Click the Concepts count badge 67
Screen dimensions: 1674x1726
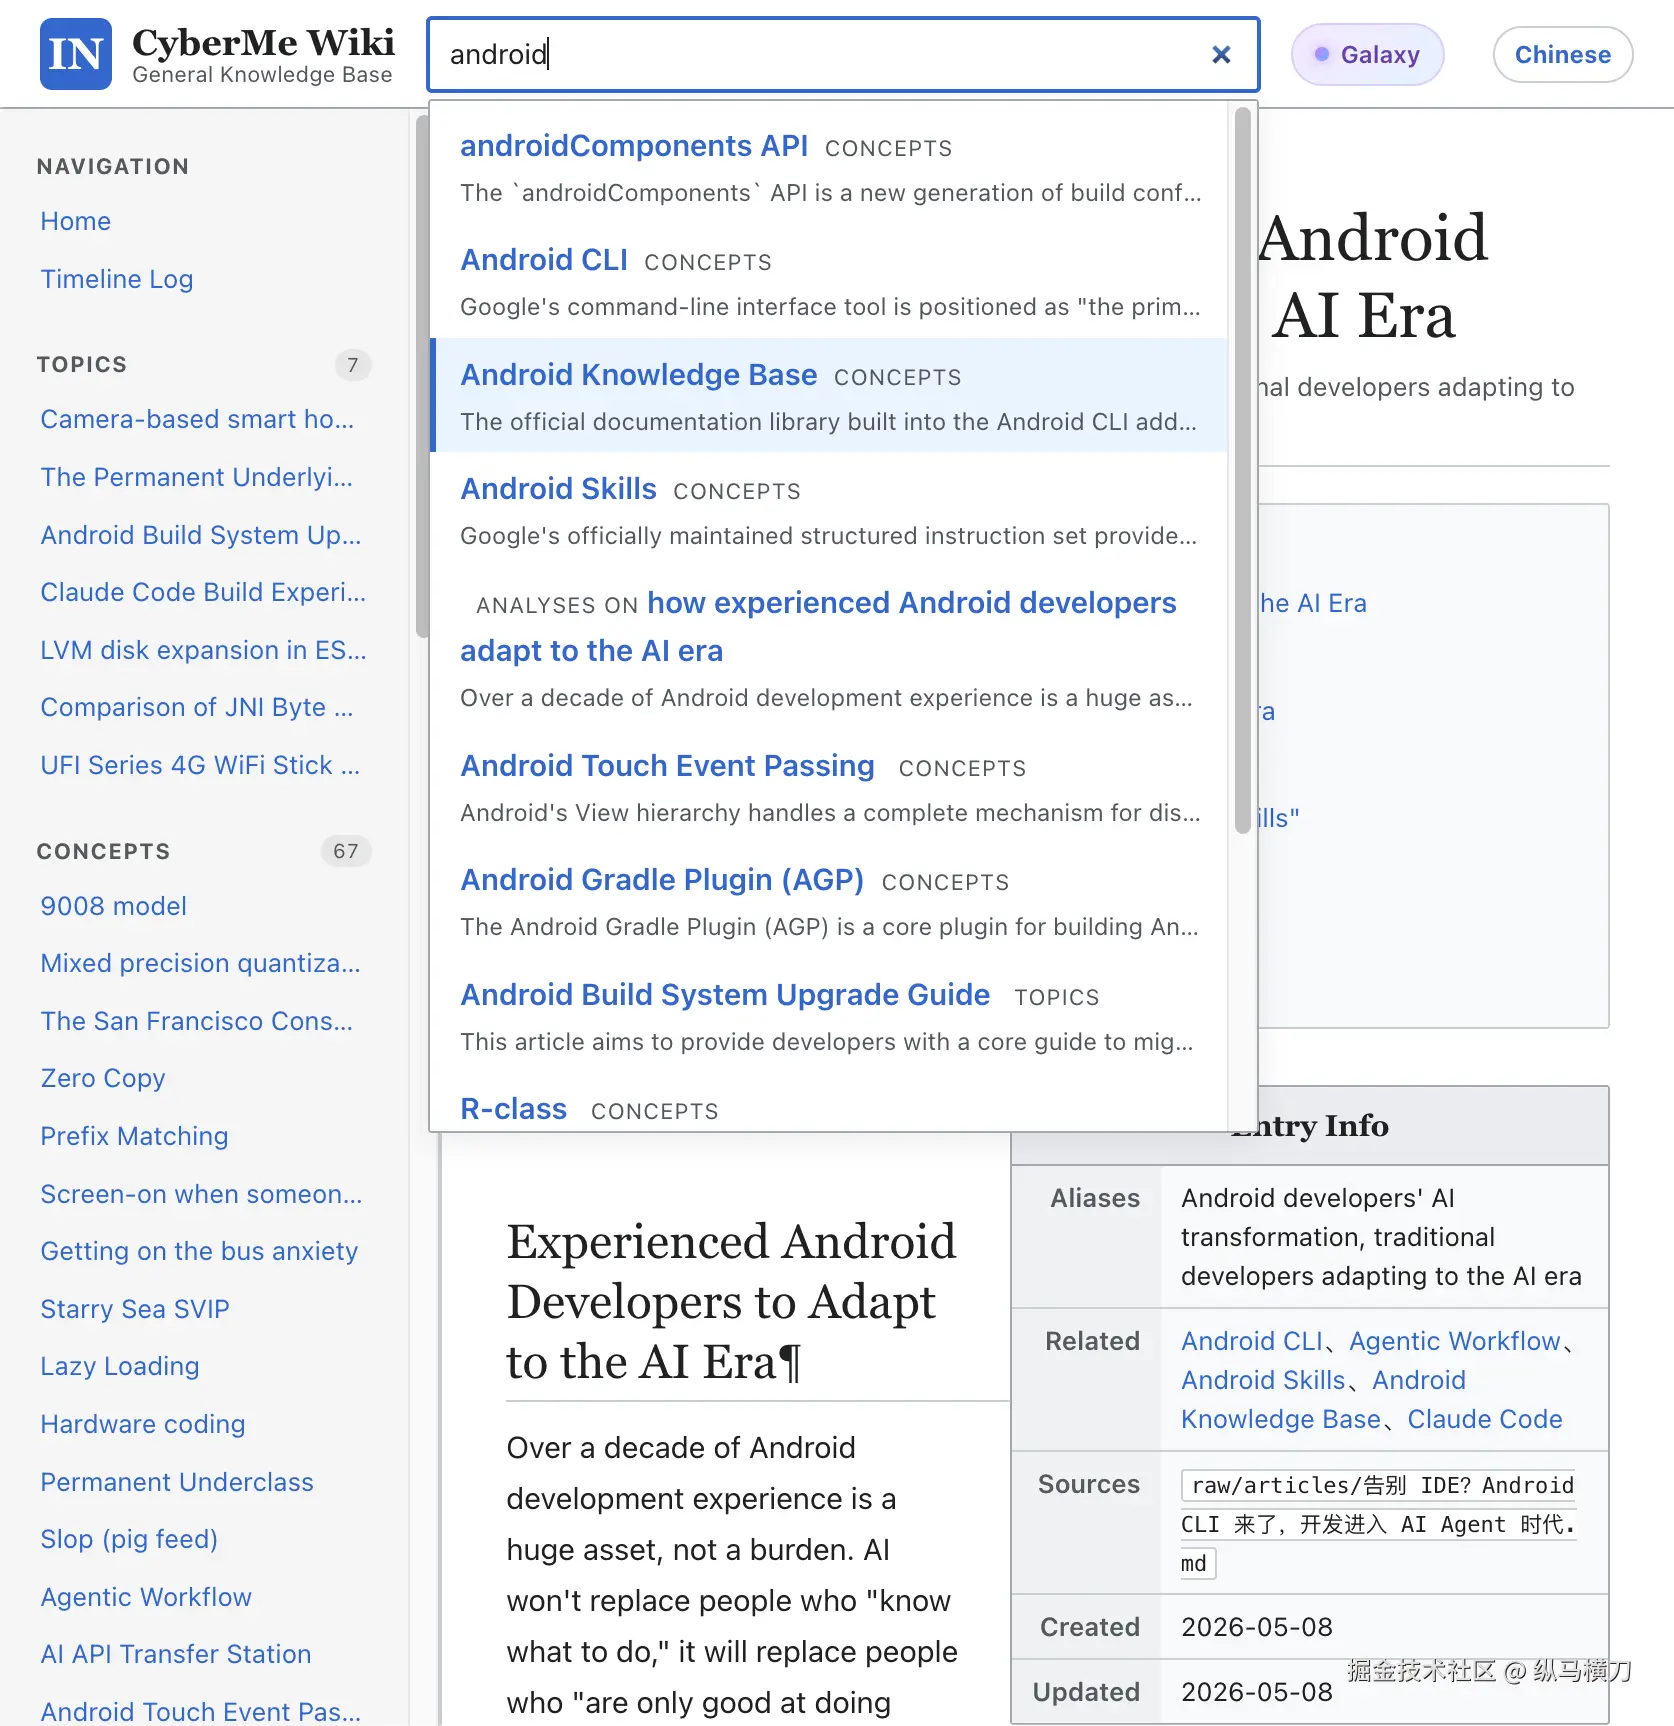coord(346,851)
